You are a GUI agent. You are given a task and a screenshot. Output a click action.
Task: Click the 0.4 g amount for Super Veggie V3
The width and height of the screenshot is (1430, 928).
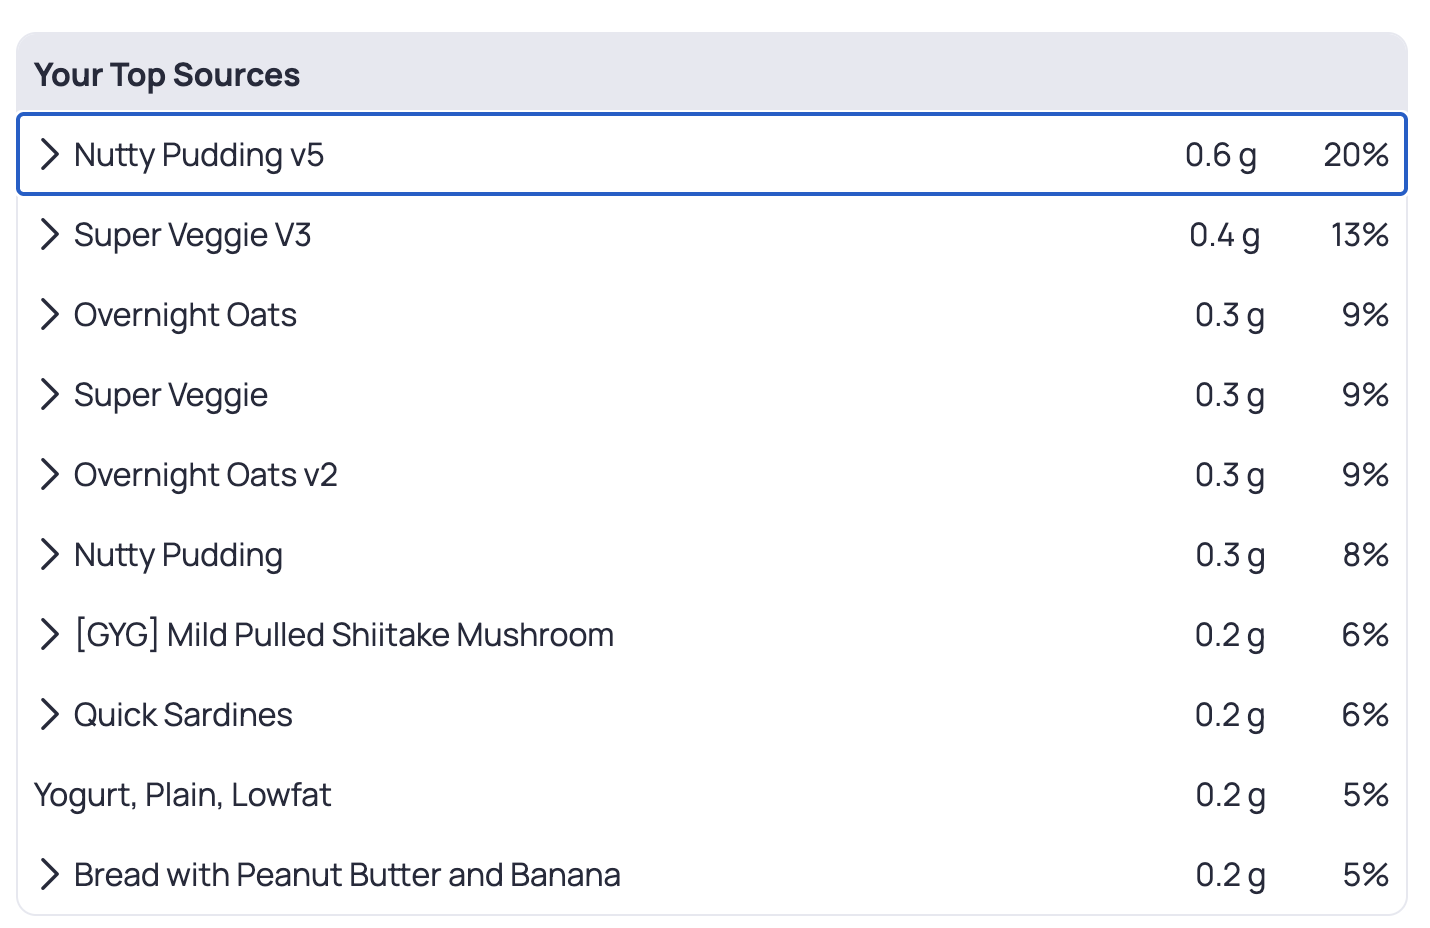click(x=1224, y=235)
